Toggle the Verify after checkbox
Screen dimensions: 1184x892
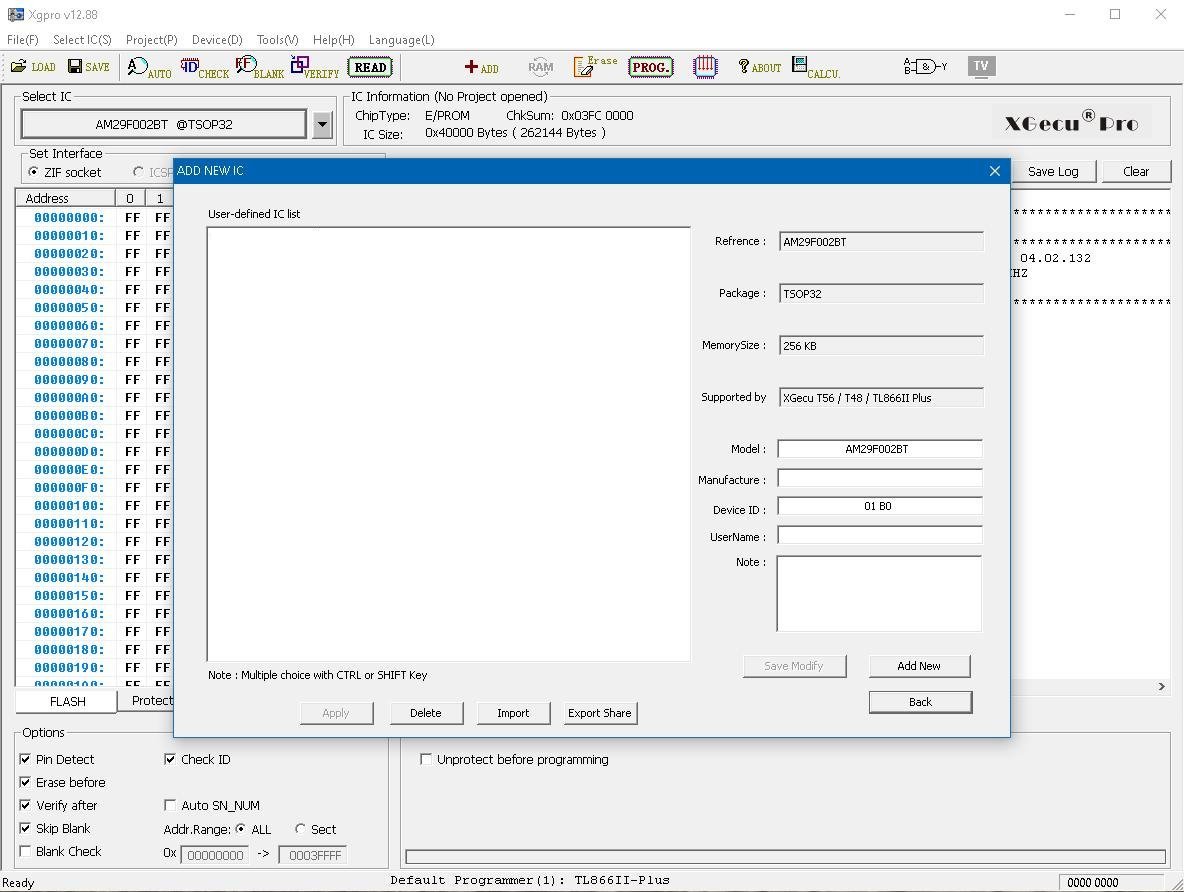[x=25, y=805]
